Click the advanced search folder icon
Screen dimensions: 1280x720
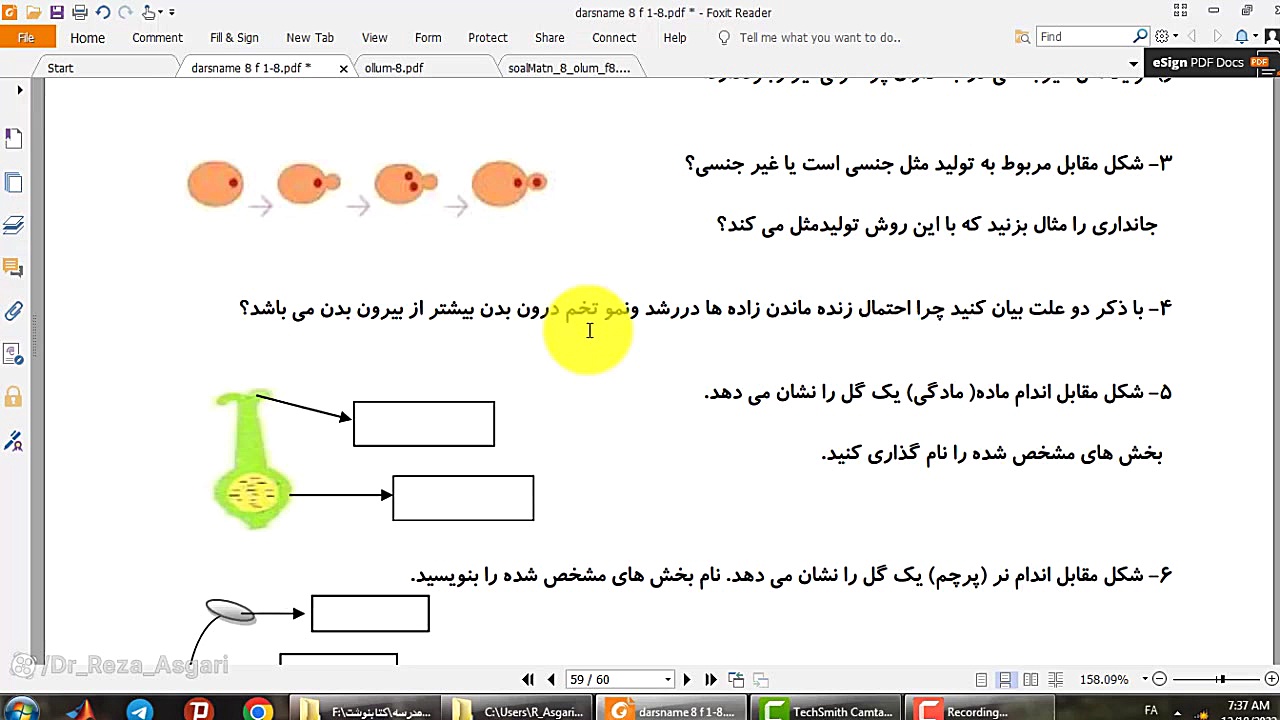[1022, 37]
